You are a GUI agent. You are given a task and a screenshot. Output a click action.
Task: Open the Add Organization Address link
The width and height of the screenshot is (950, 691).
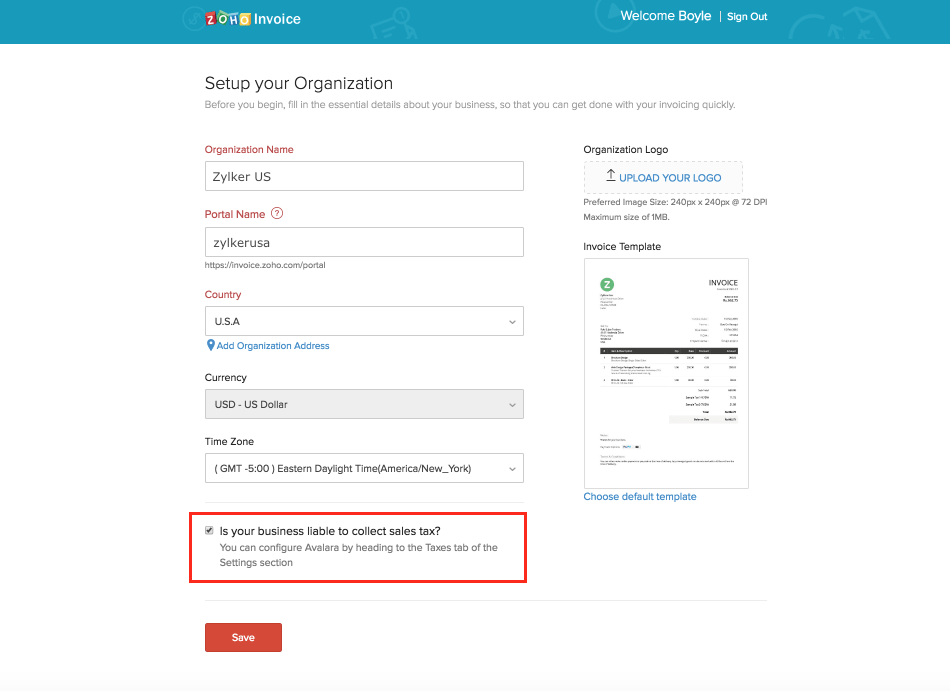pos(273,346)
